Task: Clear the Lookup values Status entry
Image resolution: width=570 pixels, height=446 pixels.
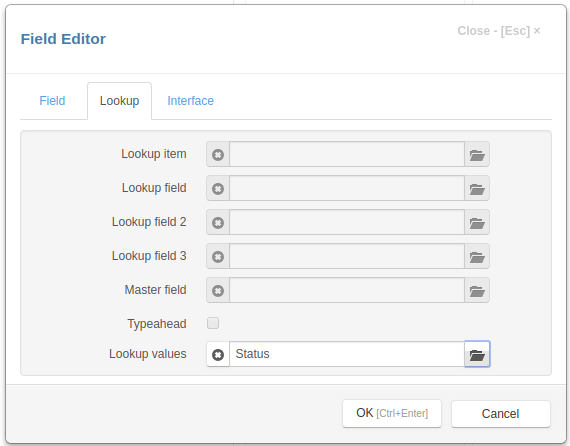Action: click(218, 354)
